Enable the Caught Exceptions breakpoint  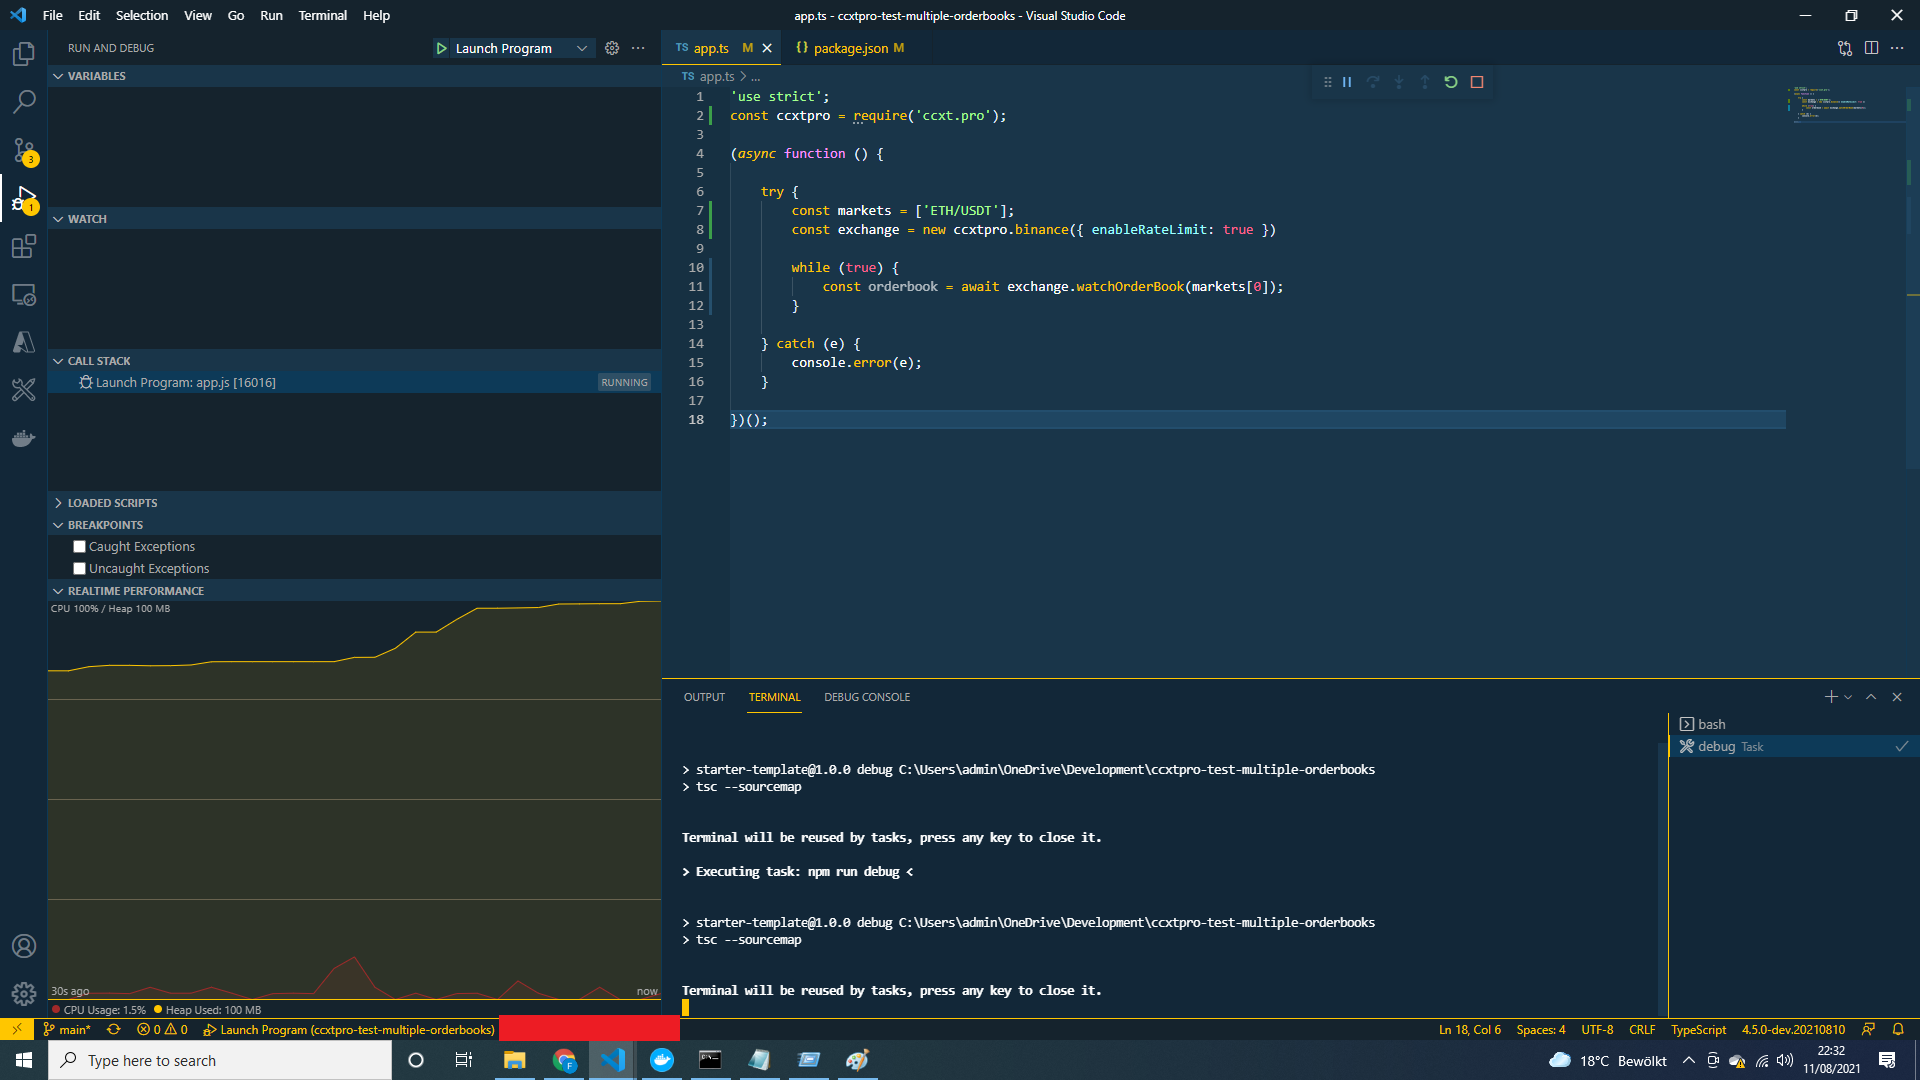coord(79,546)
